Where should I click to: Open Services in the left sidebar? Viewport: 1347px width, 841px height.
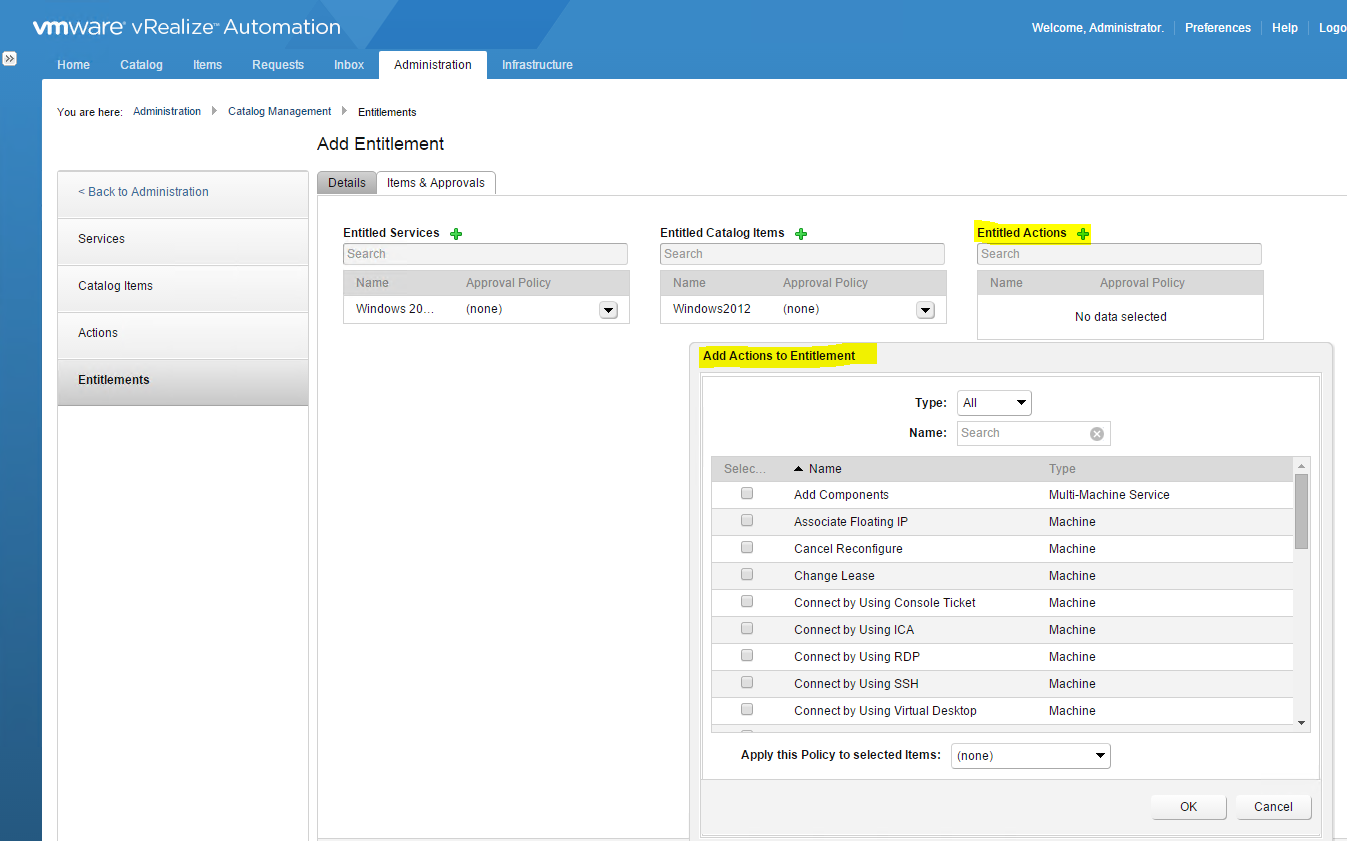tap(183, 240)
